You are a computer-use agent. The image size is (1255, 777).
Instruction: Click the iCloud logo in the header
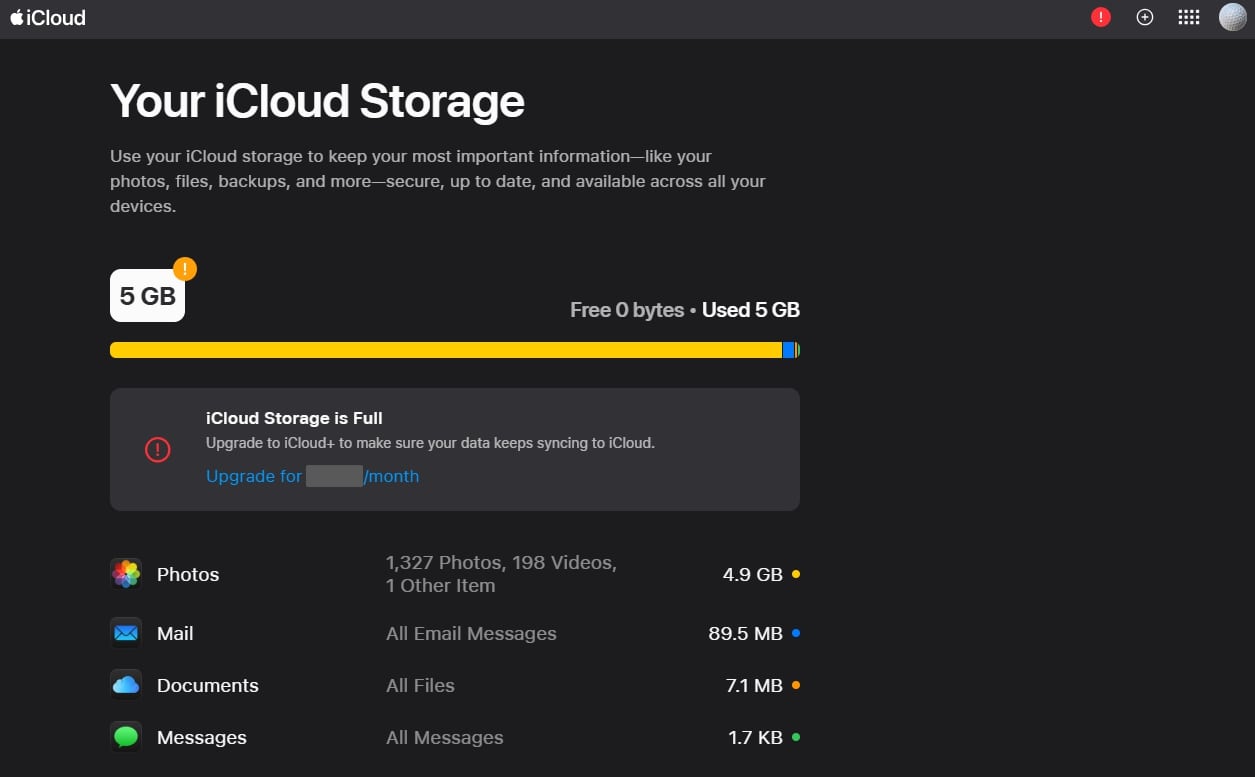click(x=48, y=17)
